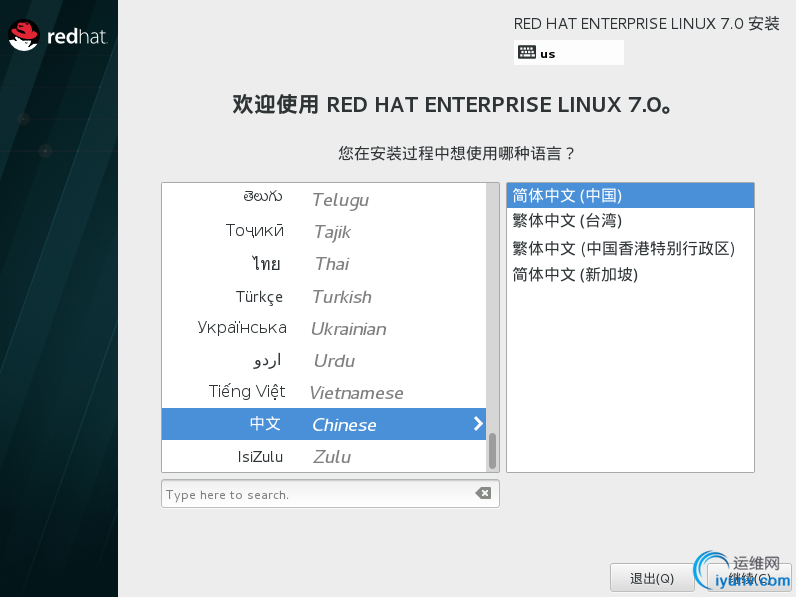Open the us keyboard layout selector
This screenshot has height=597, width=796.
[x=569, y=53]
